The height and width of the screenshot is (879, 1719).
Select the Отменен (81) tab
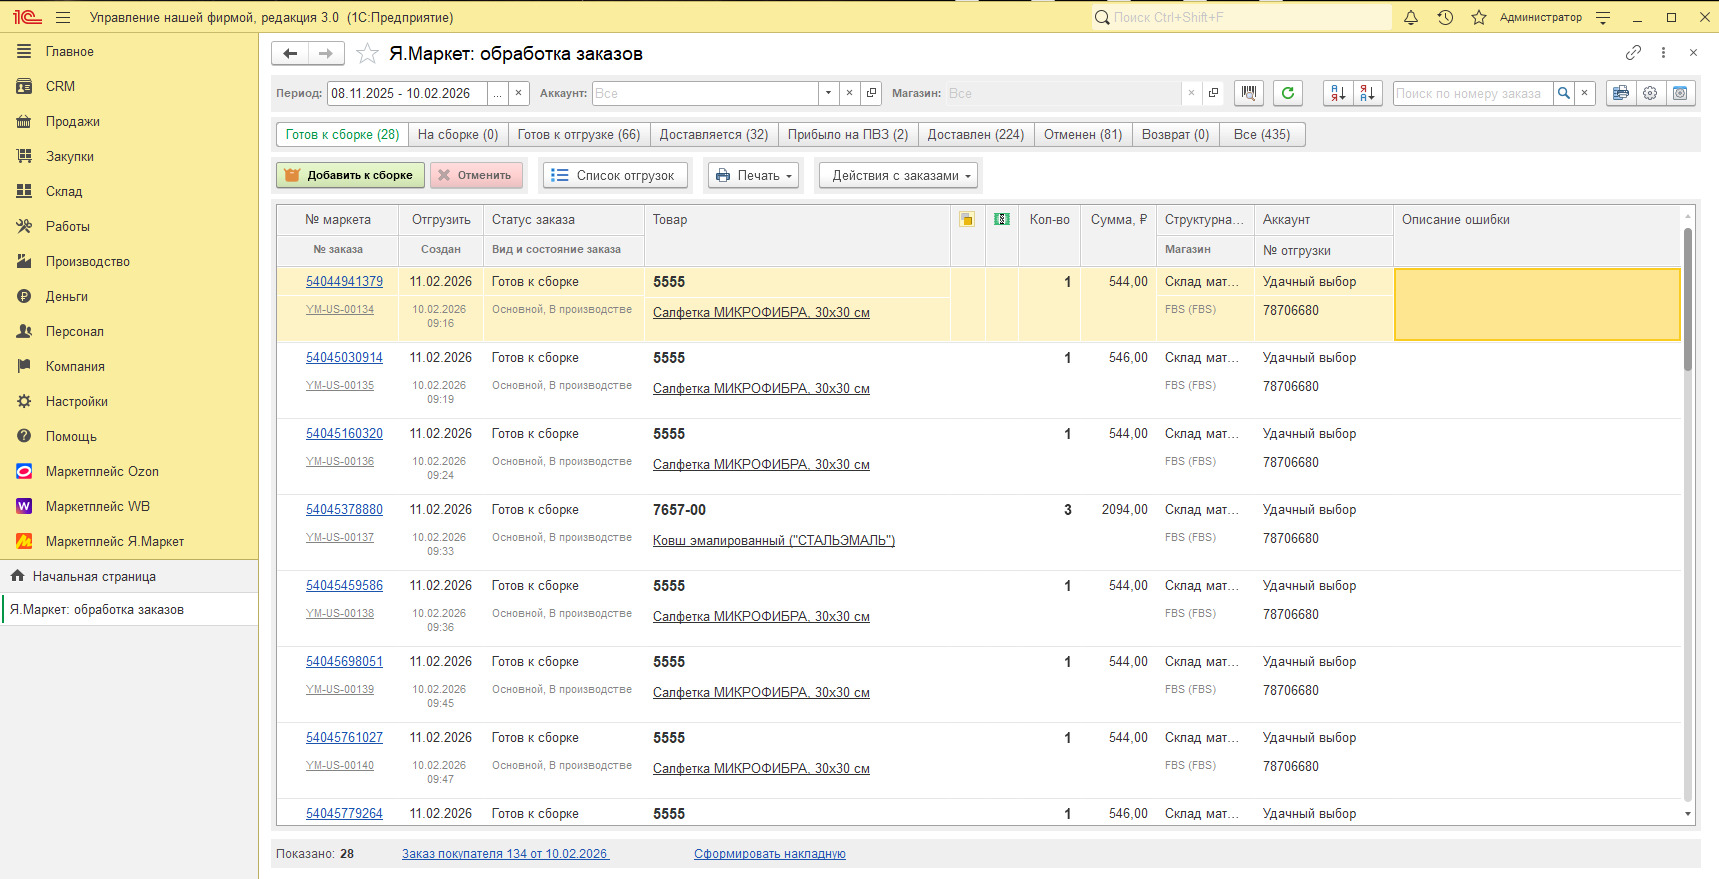pos(1083,134)
